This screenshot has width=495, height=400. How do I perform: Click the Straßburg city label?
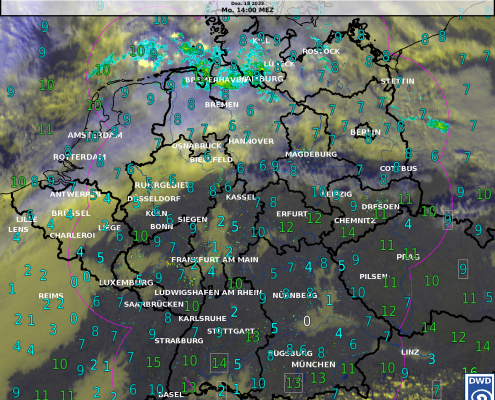179,341
